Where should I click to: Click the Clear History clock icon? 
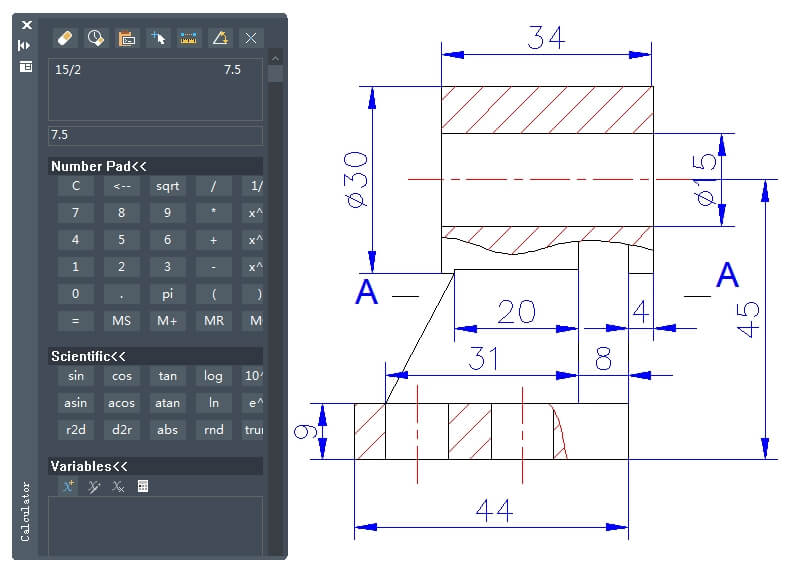coord(96,38)
